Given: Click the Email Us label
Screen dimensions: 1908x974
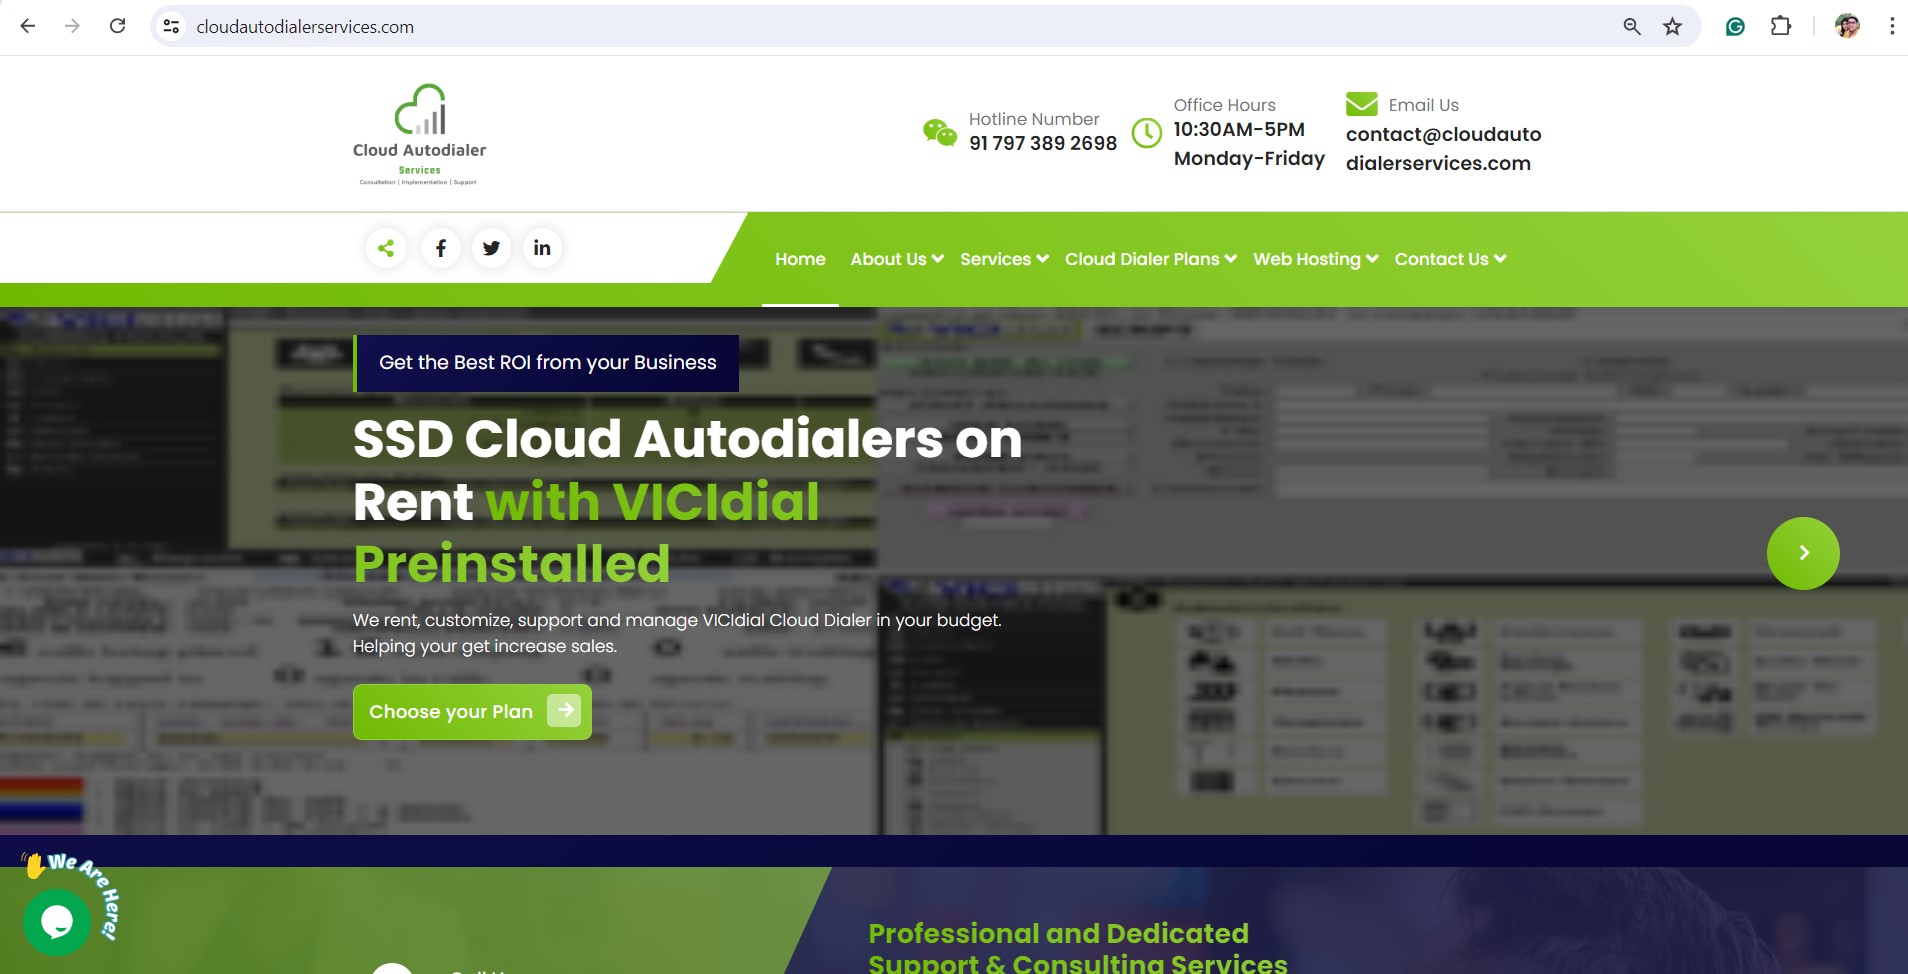Looking at the screenshot, I should [1423, 105].
